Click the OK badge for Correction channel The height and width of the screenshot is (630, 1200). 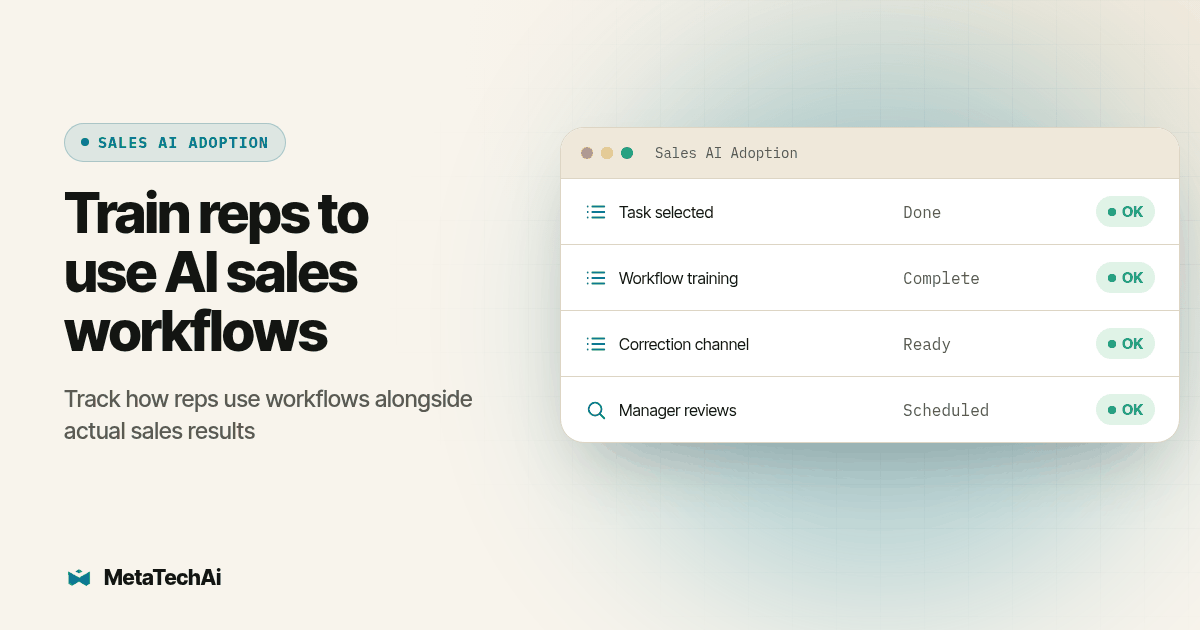[1125, 344]
